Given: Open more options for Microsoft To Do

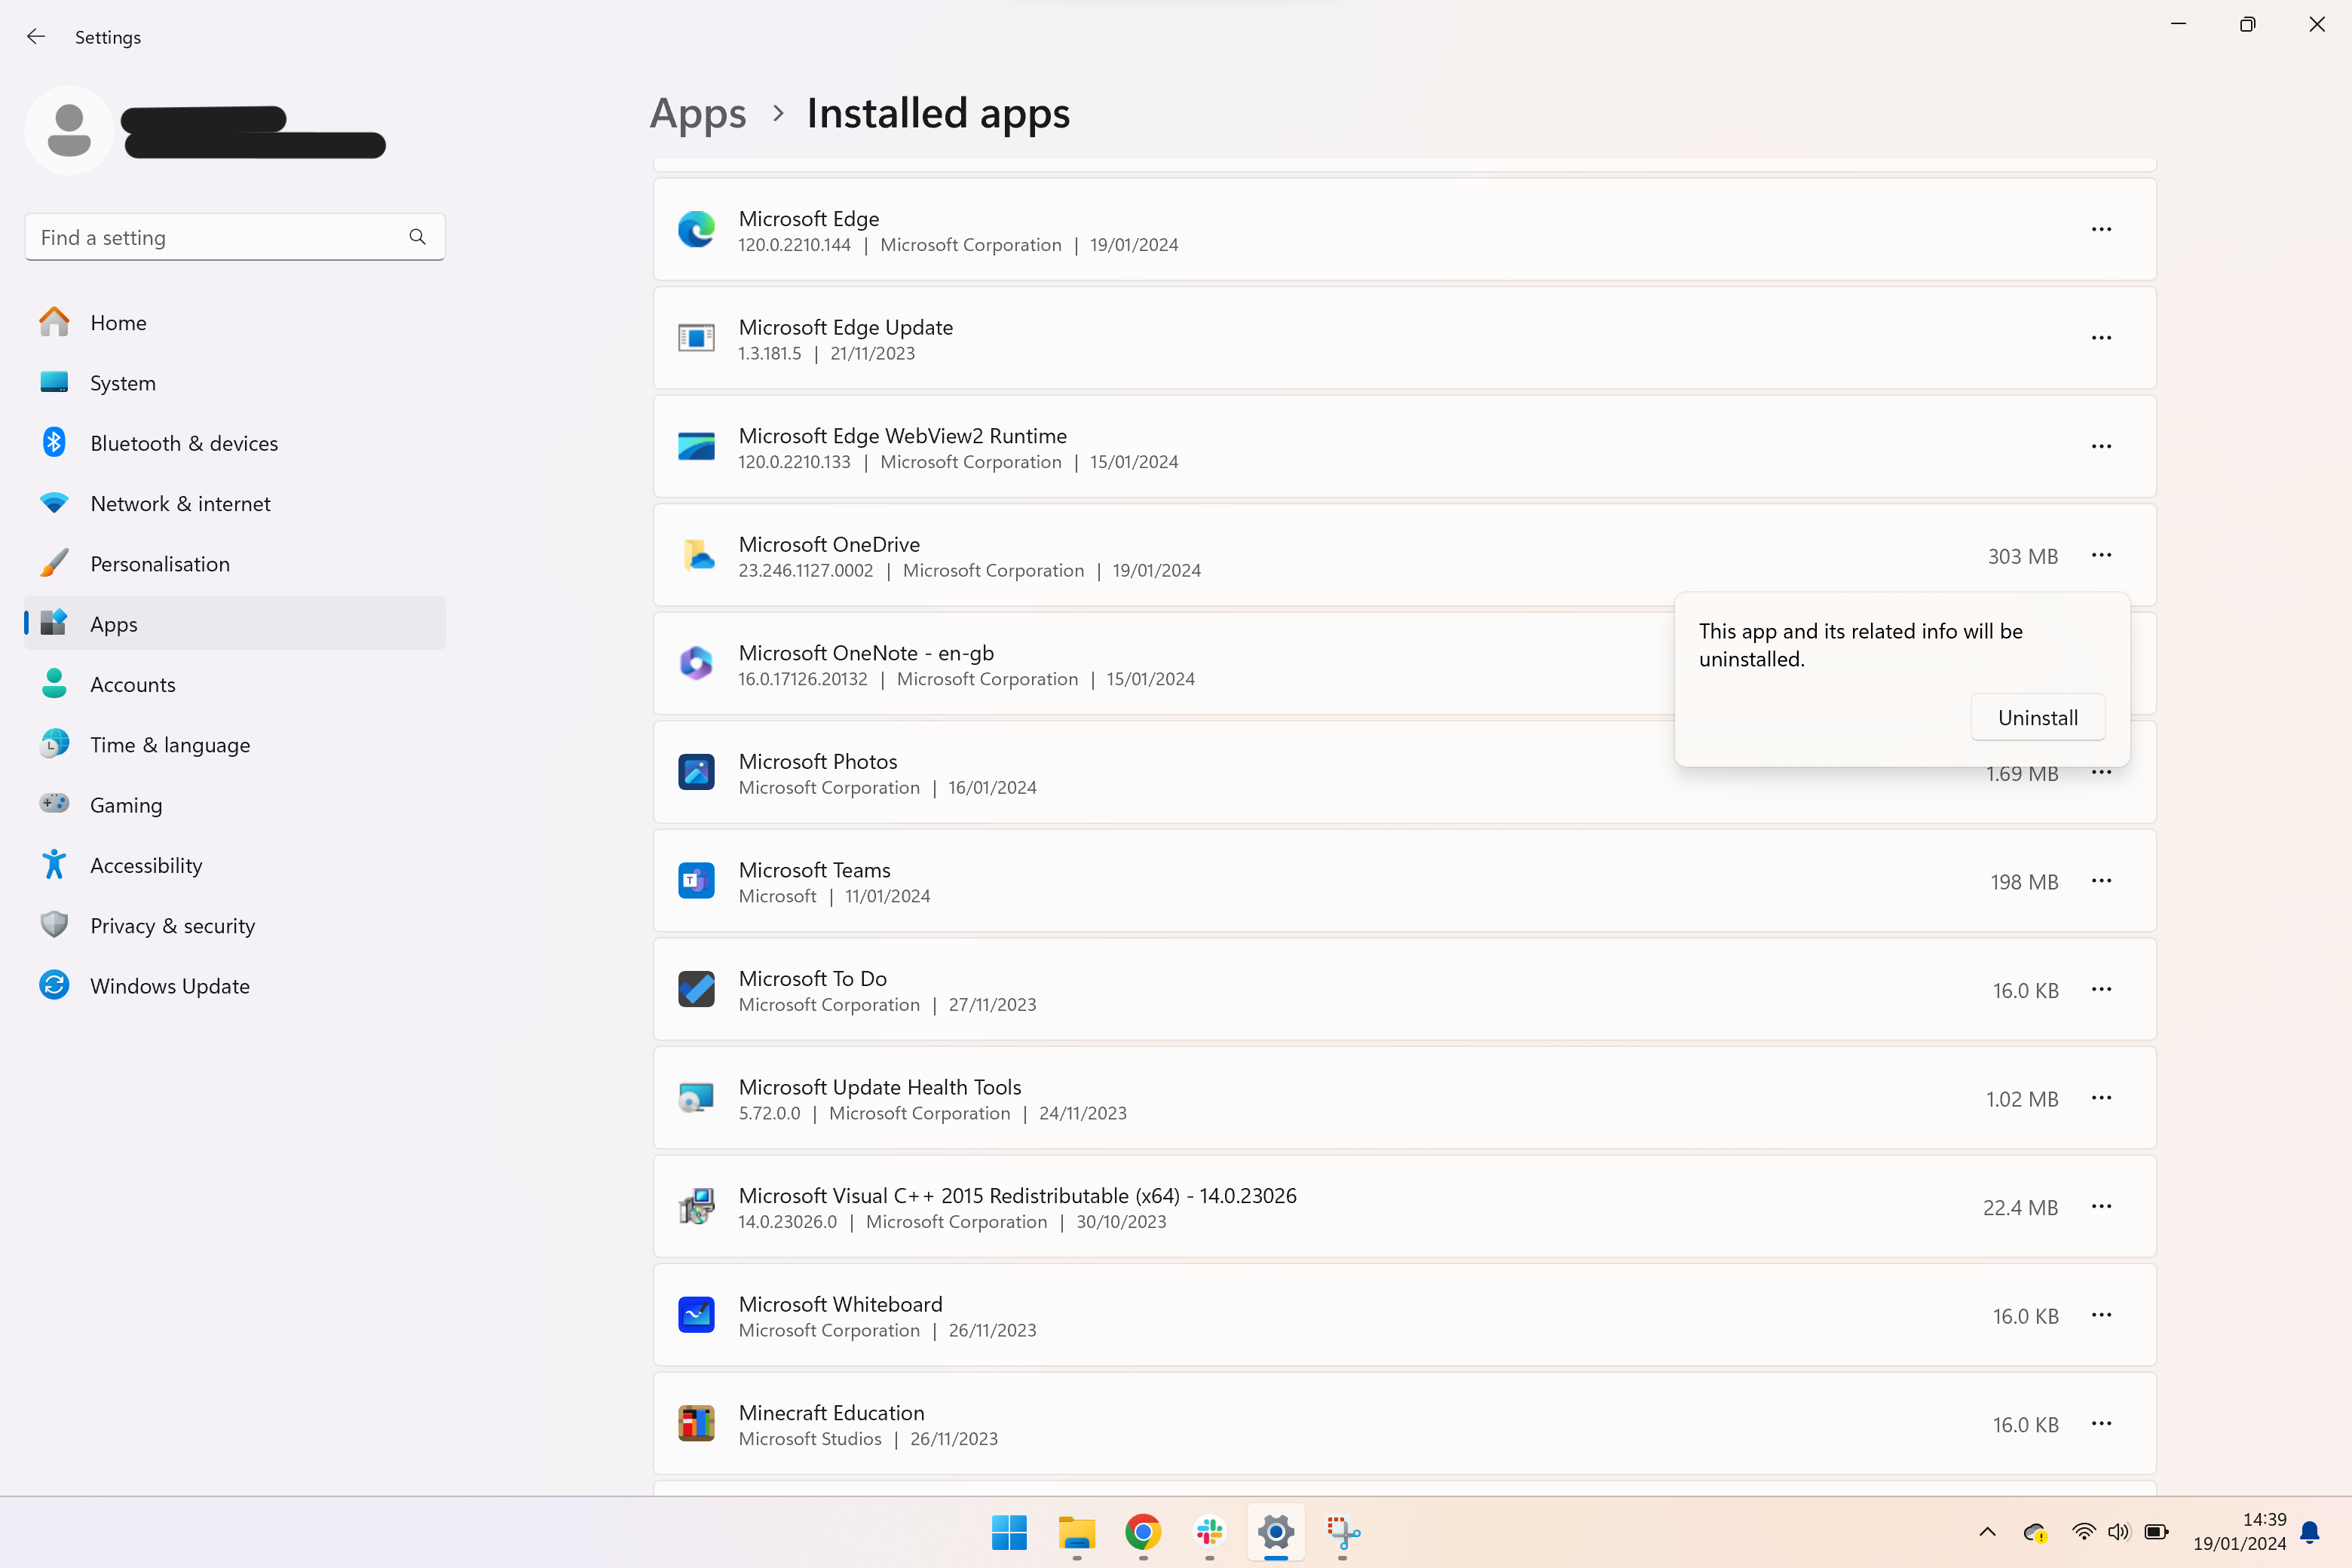Looking at the screenshot, I should tap(2101, 989).
